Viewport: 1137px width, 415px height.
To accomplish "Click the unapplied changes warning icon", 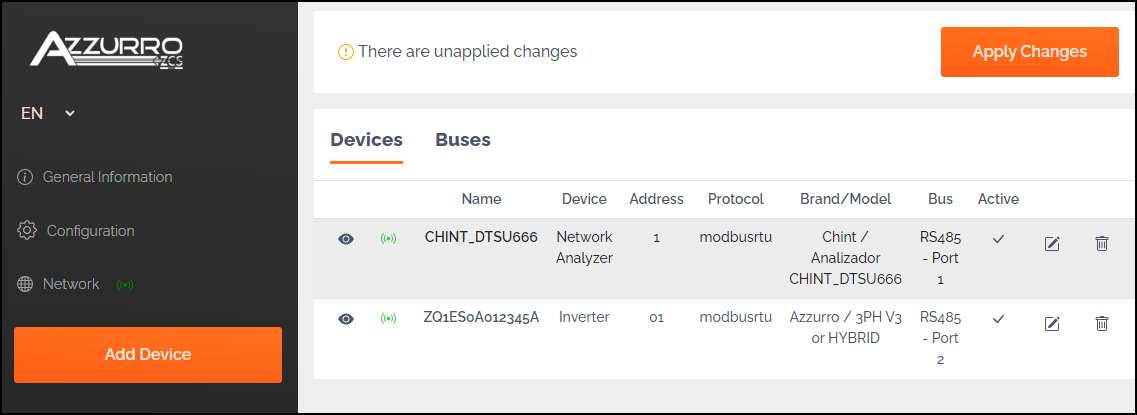I will click(x=346, y=52).
